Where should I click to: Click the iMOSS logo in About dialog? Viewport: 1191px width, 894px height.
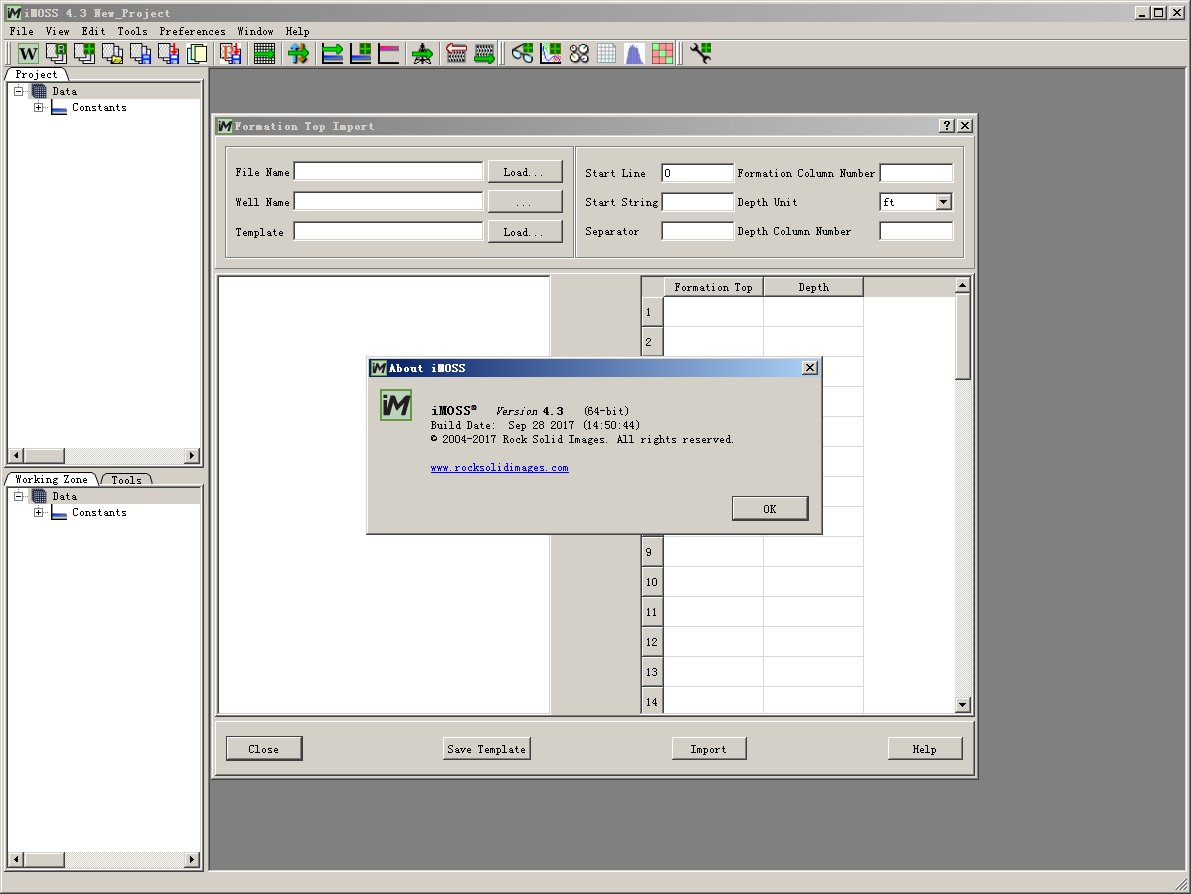coord(396,405)
